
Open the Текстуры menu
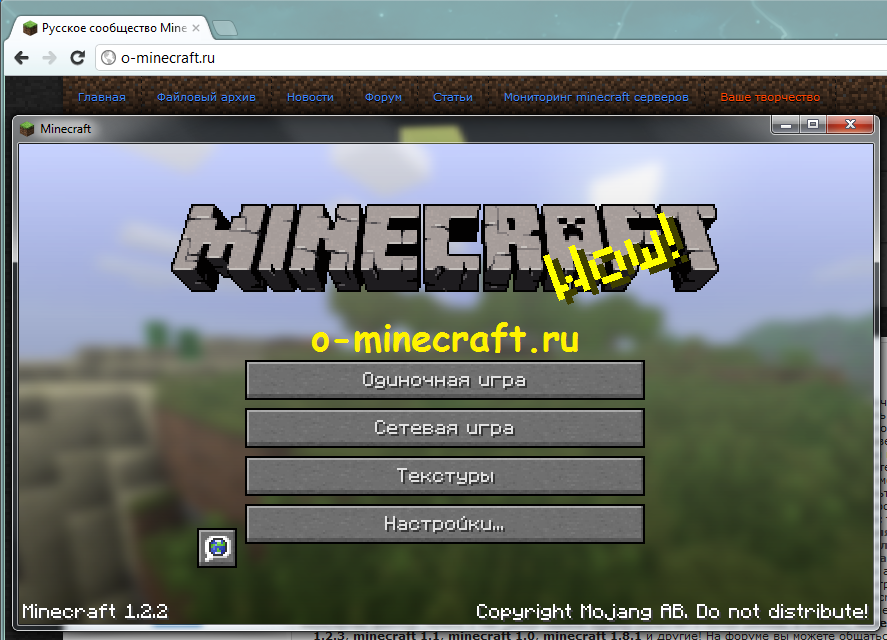[444, 476]
